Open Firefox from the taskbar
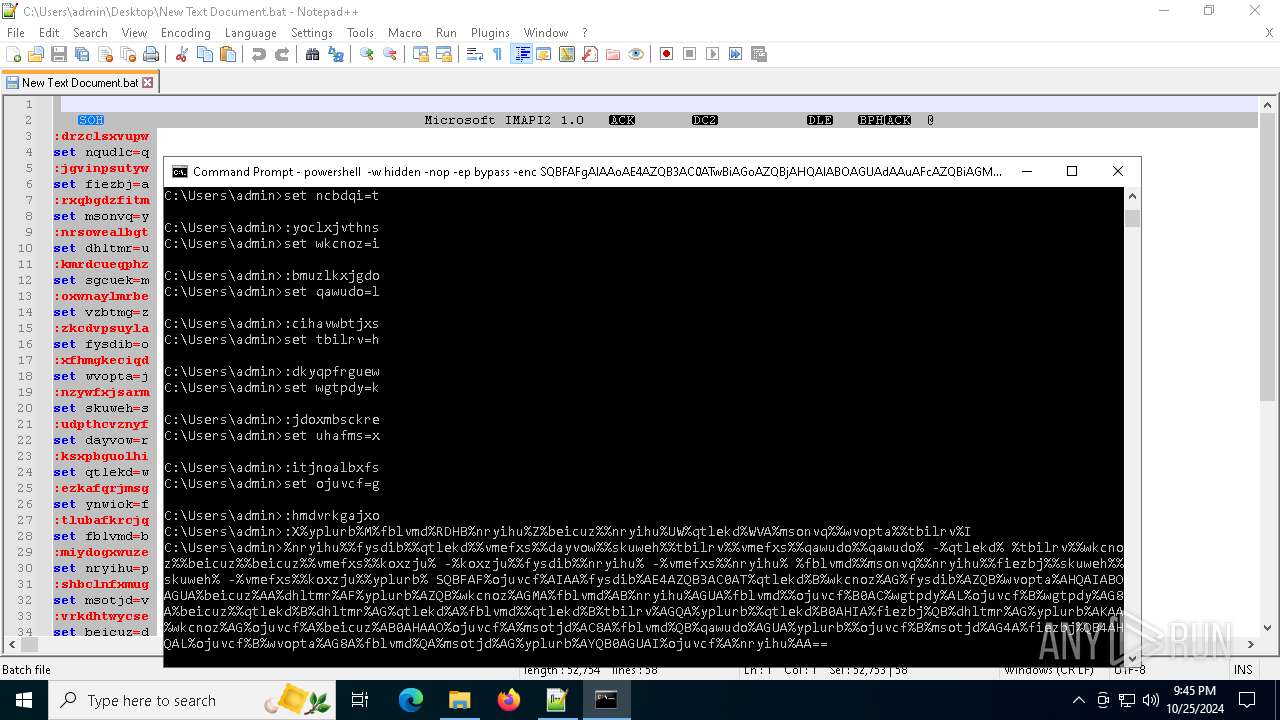This screenshot has height=720, width=1280. coord(509,700)
